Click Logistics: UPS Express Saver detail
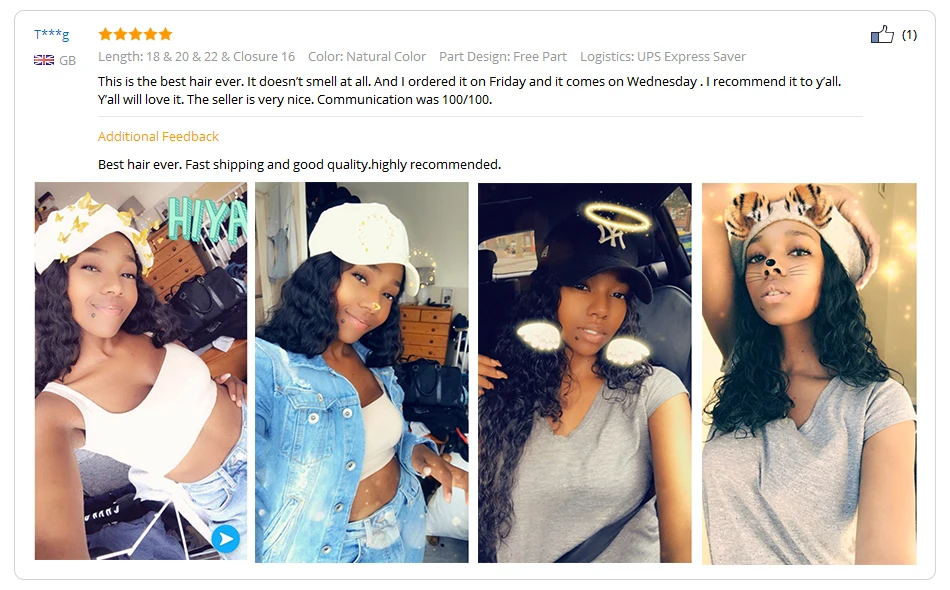Image resolution: width=950 pixels, height=590 pixels. [x=663, y=56]
